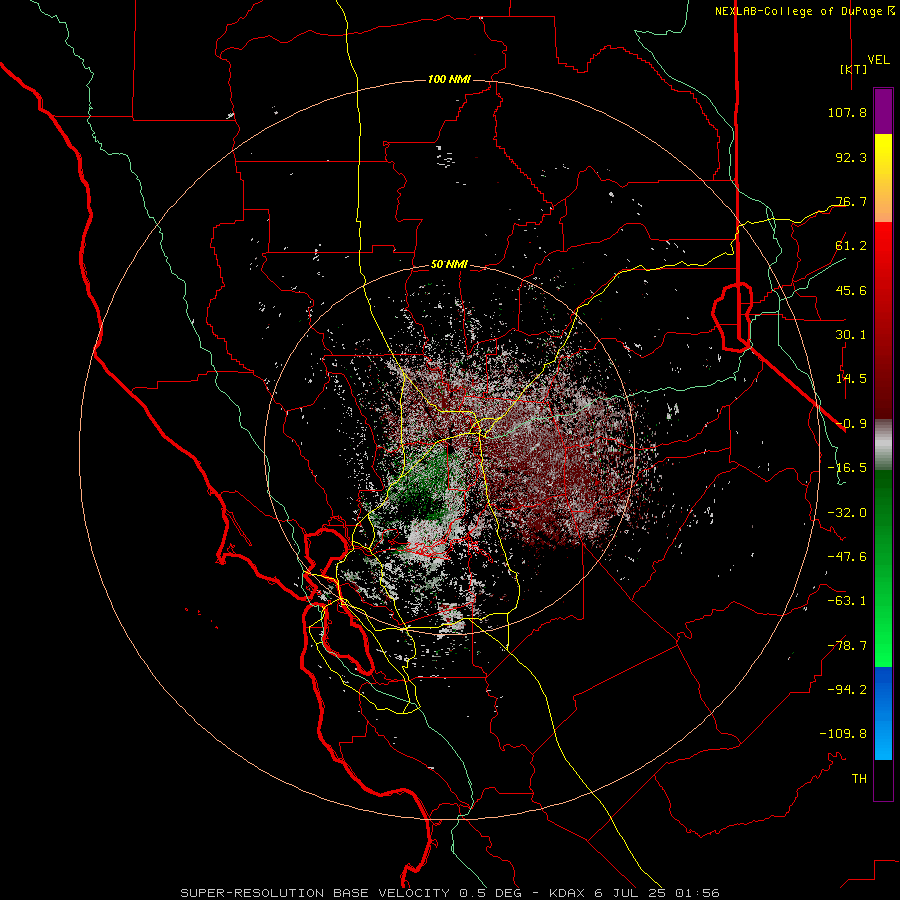Viewport: 900px width, 900px height.
Task: Click the -16.5 velocity scale value
Action: click(x=847, y=468)
